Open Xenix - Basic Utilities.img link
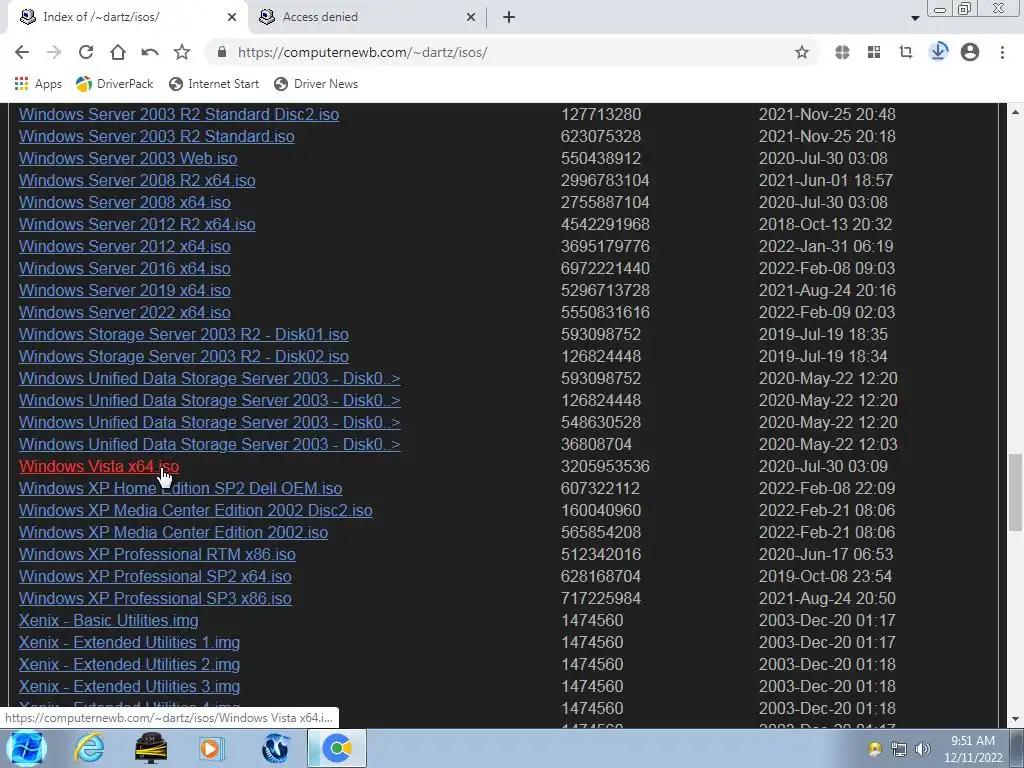The image size is (1024, 768). 108,620
